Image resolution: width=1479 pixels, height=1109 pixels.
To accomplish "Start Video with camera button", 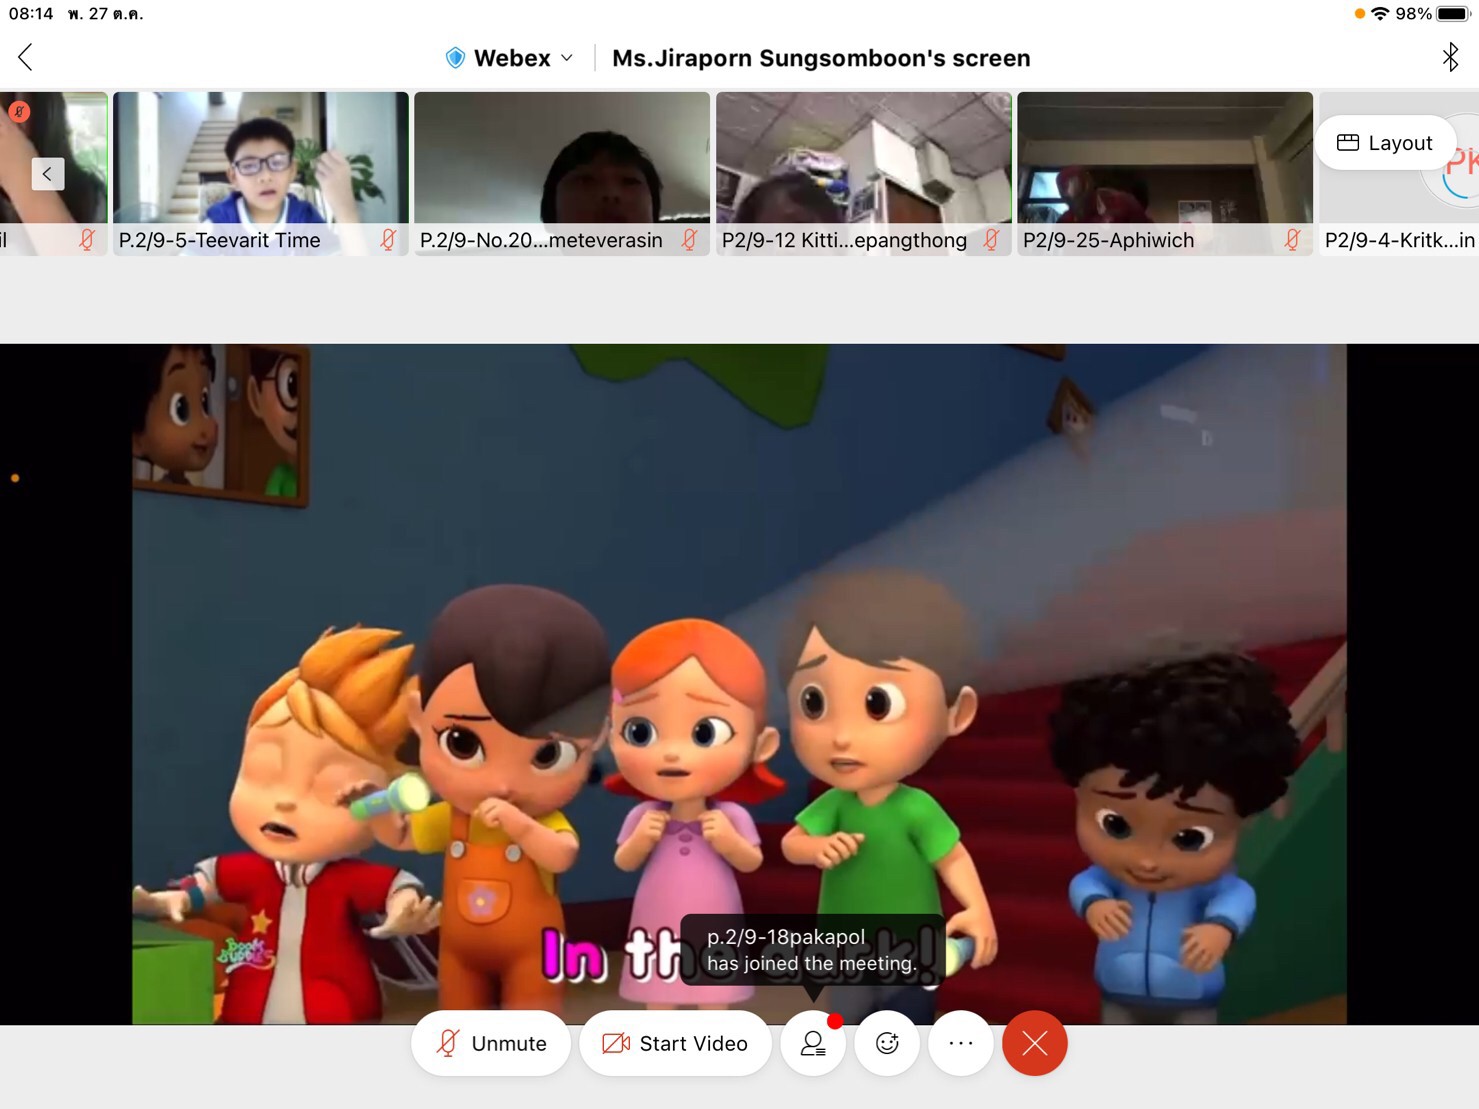I will click(675, 1043).
